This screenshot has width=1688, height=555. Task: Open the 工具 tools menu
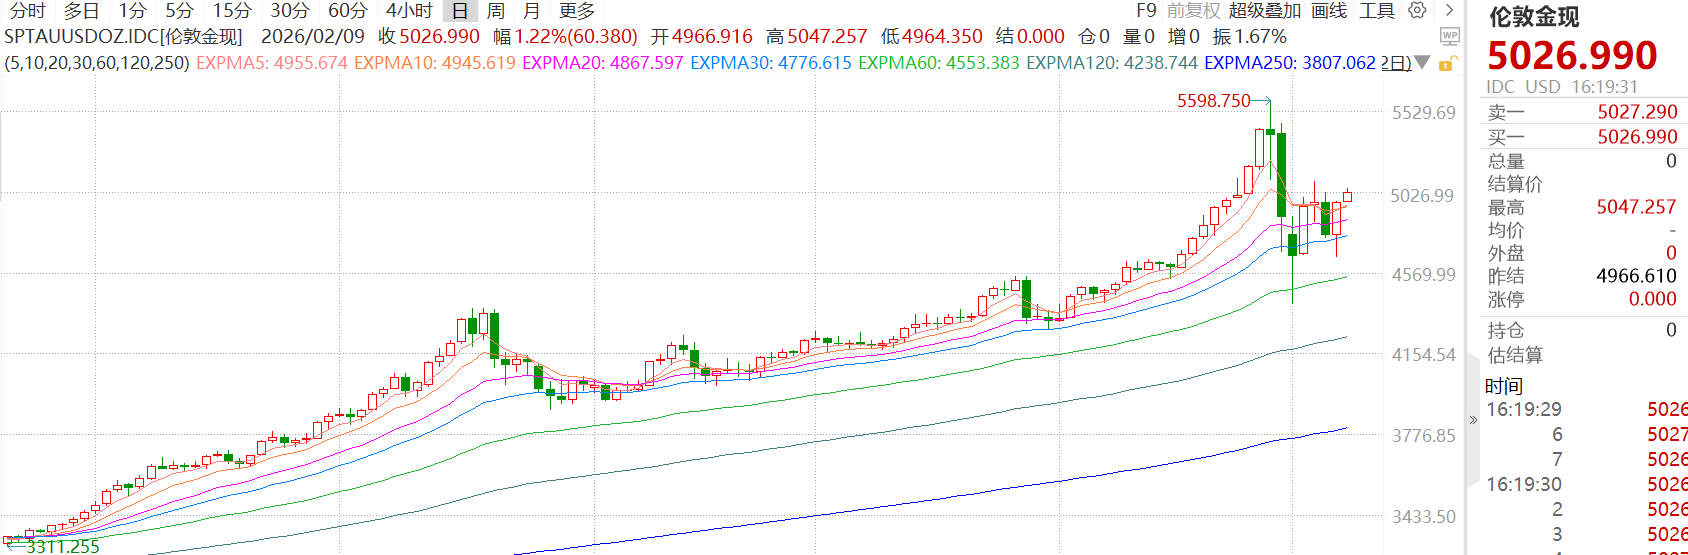1377,11
